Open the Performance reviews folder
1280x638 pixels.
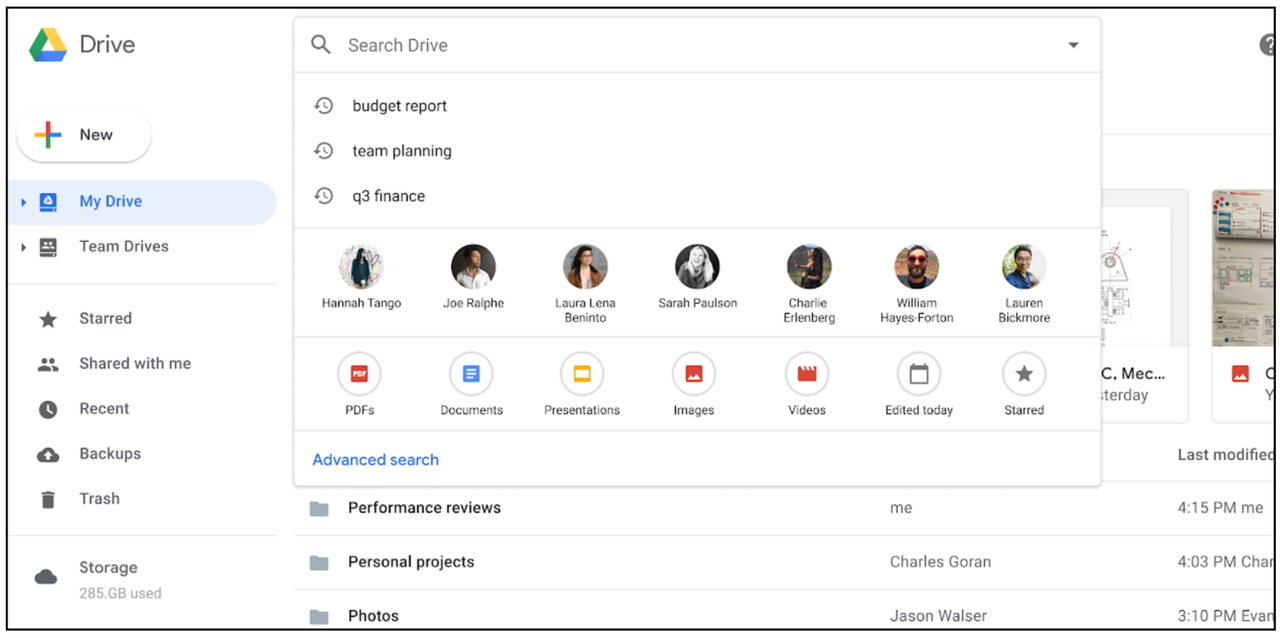tap(424, 508)
